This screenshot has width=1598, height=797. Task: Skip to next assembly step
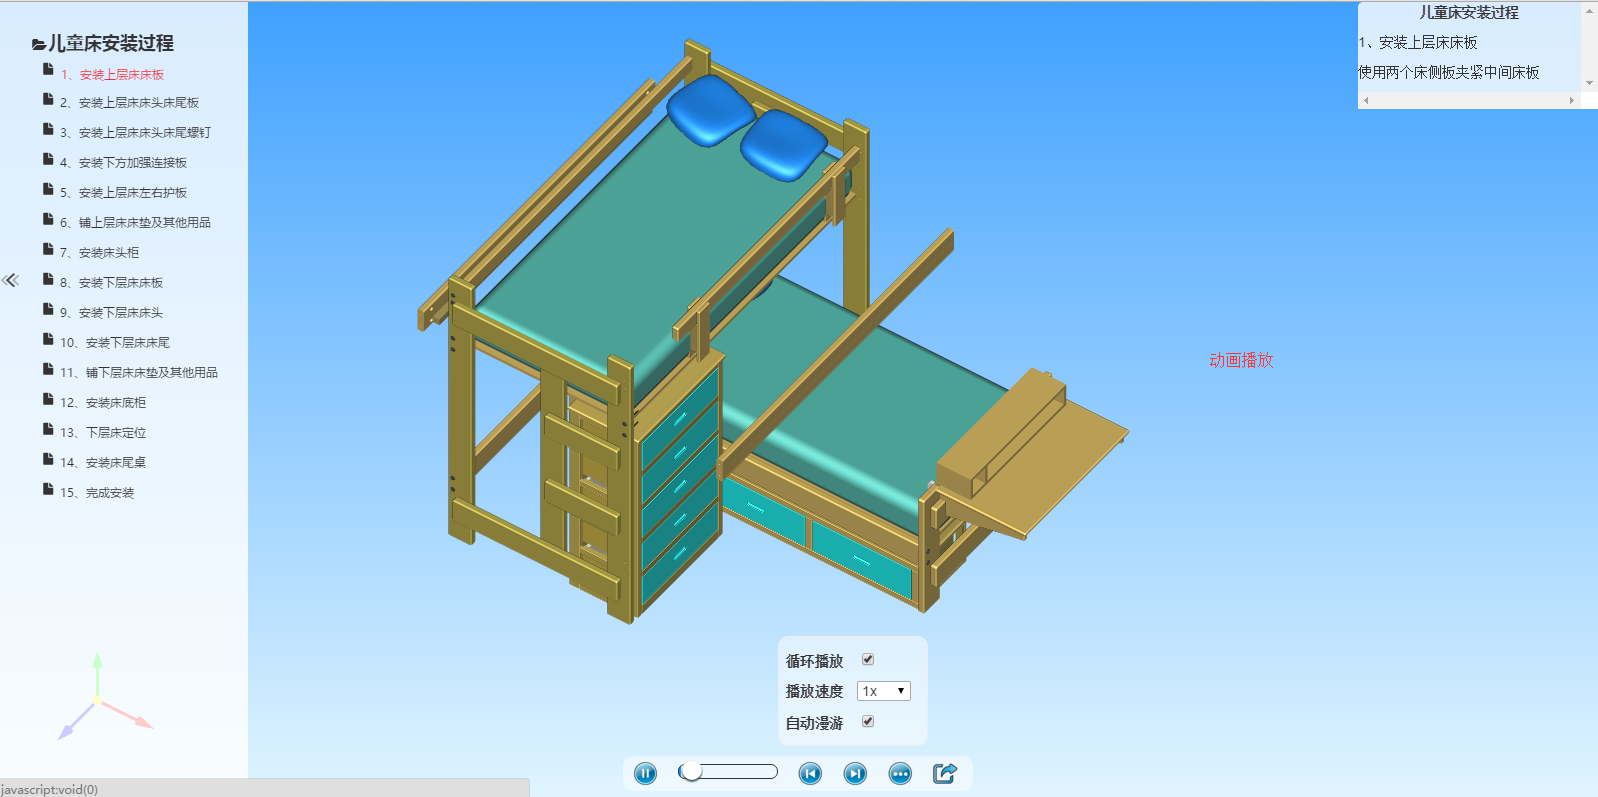pos(855,773)
